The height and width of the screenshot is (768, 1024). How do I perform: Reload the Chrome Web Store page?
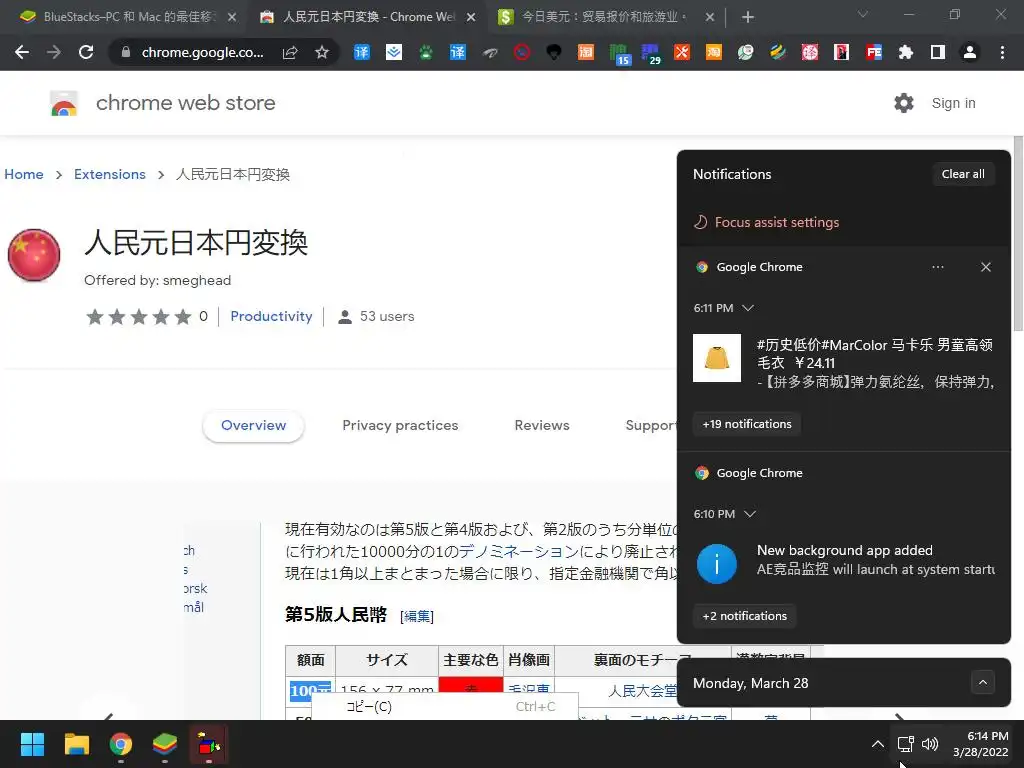86,52
